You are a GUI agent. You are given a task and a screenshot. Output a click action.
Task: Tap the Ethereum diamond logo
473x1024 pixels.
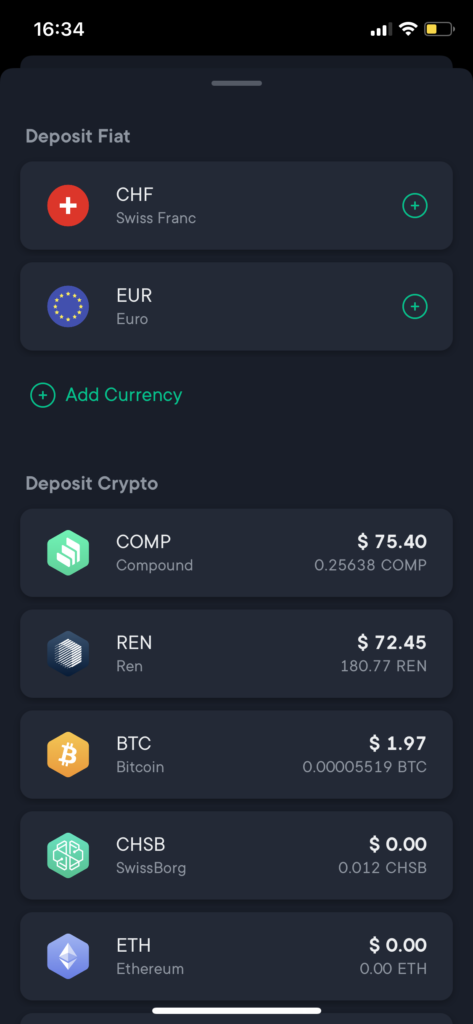click(68, 957)
